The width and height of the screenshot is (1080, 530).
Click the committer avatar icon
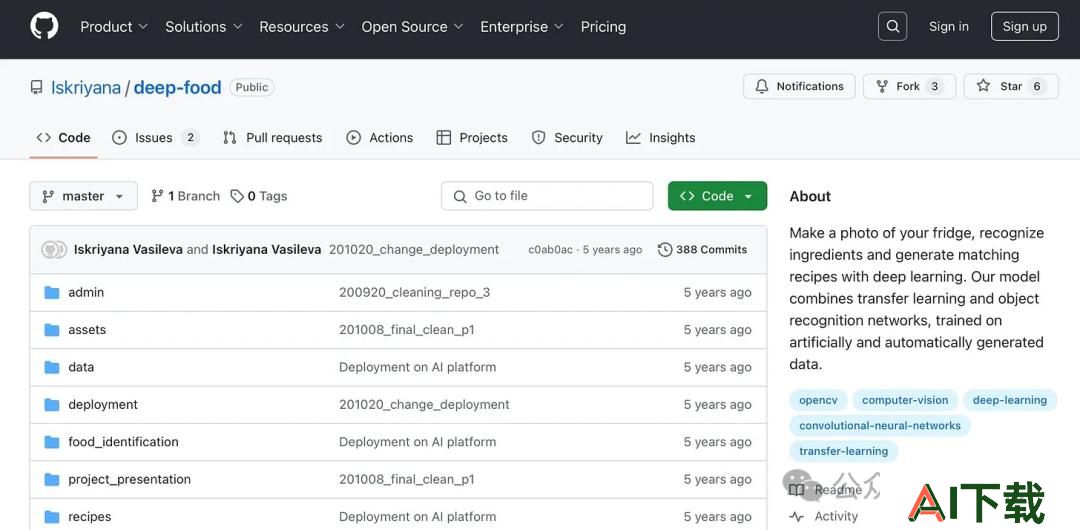click(54, 249)
